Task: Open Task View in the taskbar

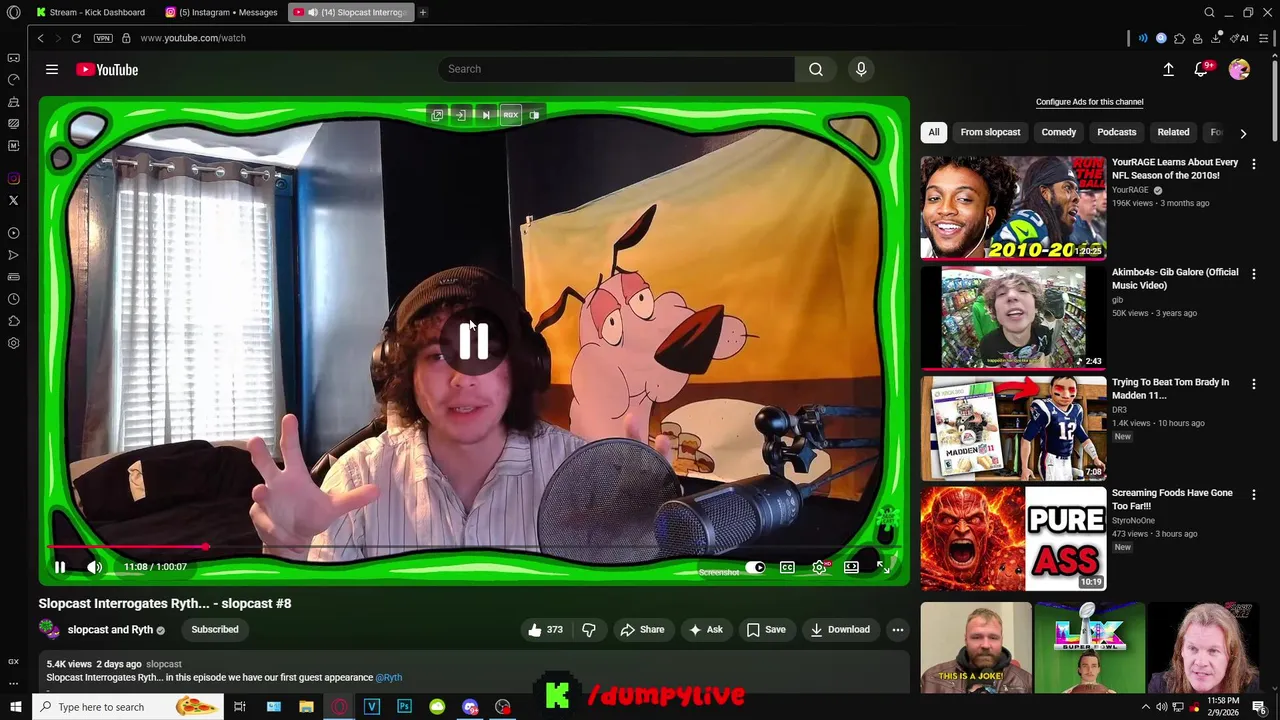Action: 240,707
